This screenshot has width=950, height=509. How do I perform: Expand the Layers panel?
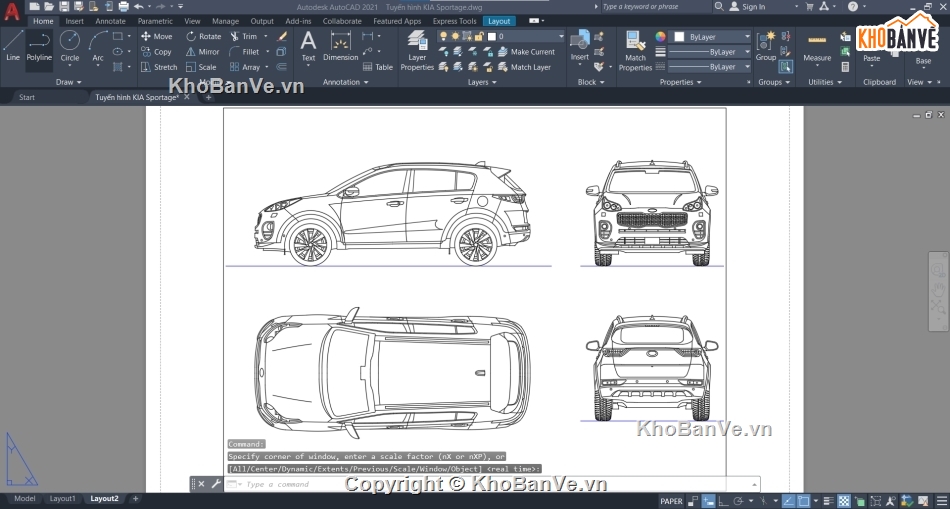[482, 82]
